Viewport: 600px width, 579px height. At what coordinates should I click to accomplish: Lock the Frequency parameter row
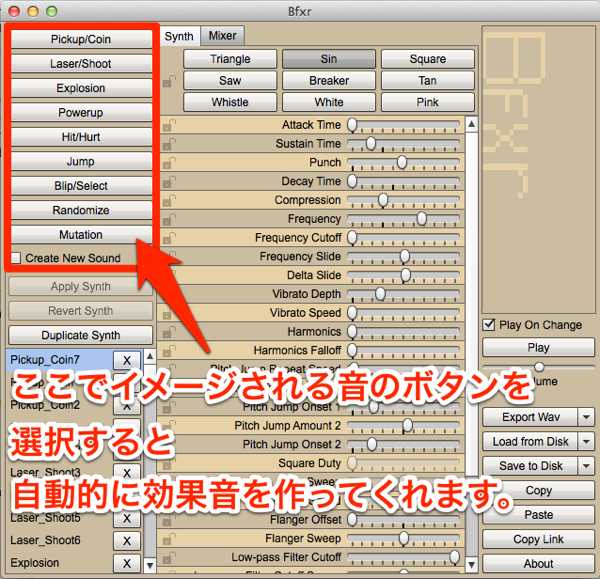pos(169,219)
